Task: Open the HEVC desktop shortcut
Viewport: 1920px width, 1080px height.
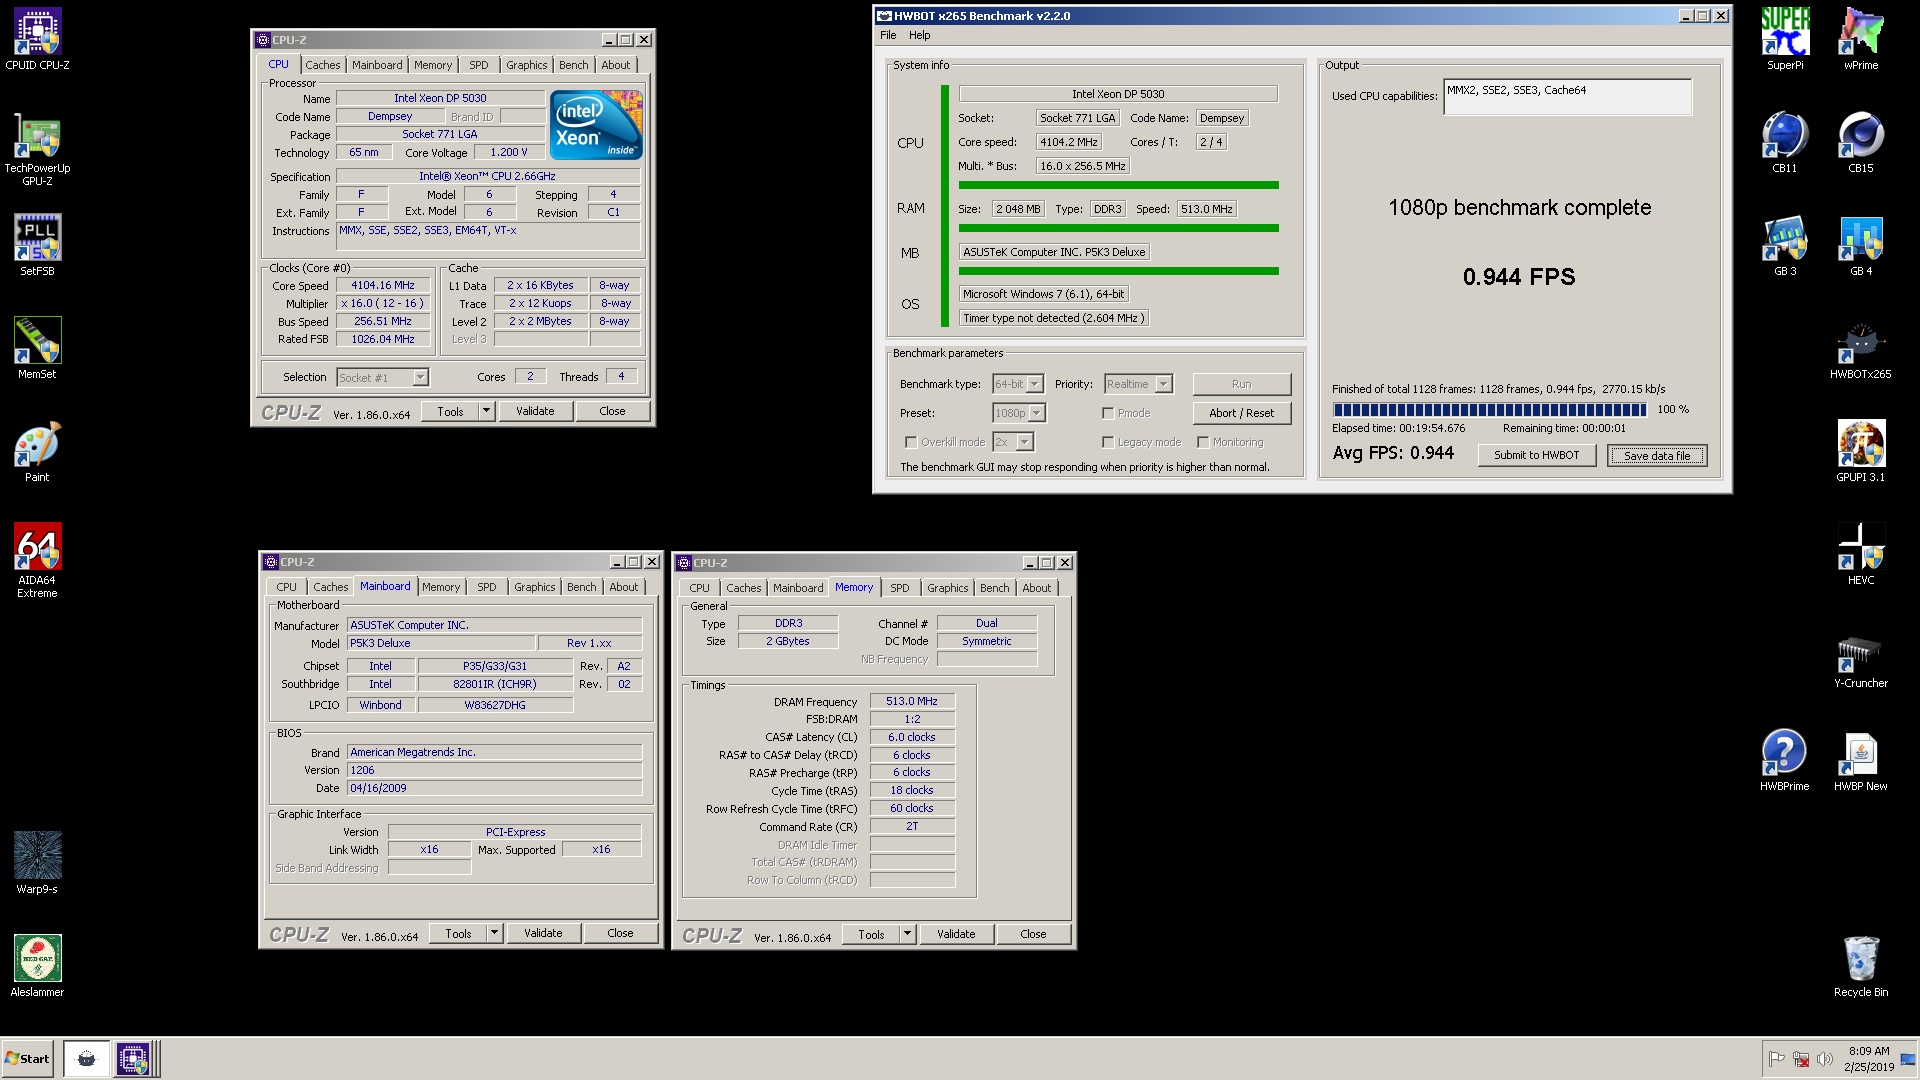Action: 1861,554
